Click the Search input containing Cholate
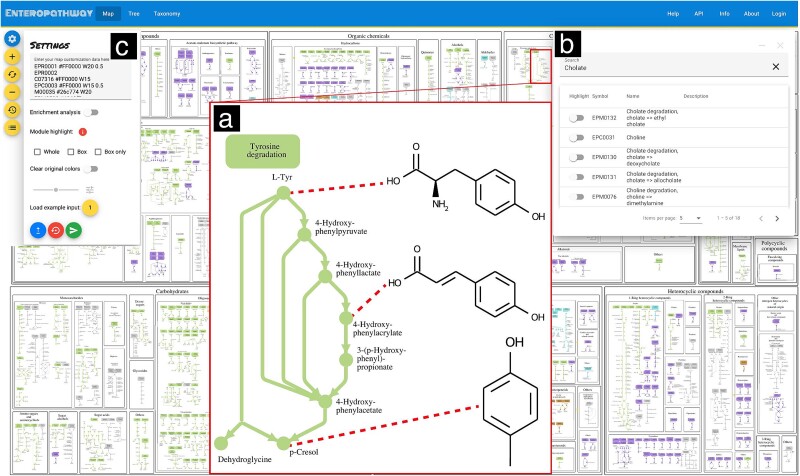 point(663,67)
